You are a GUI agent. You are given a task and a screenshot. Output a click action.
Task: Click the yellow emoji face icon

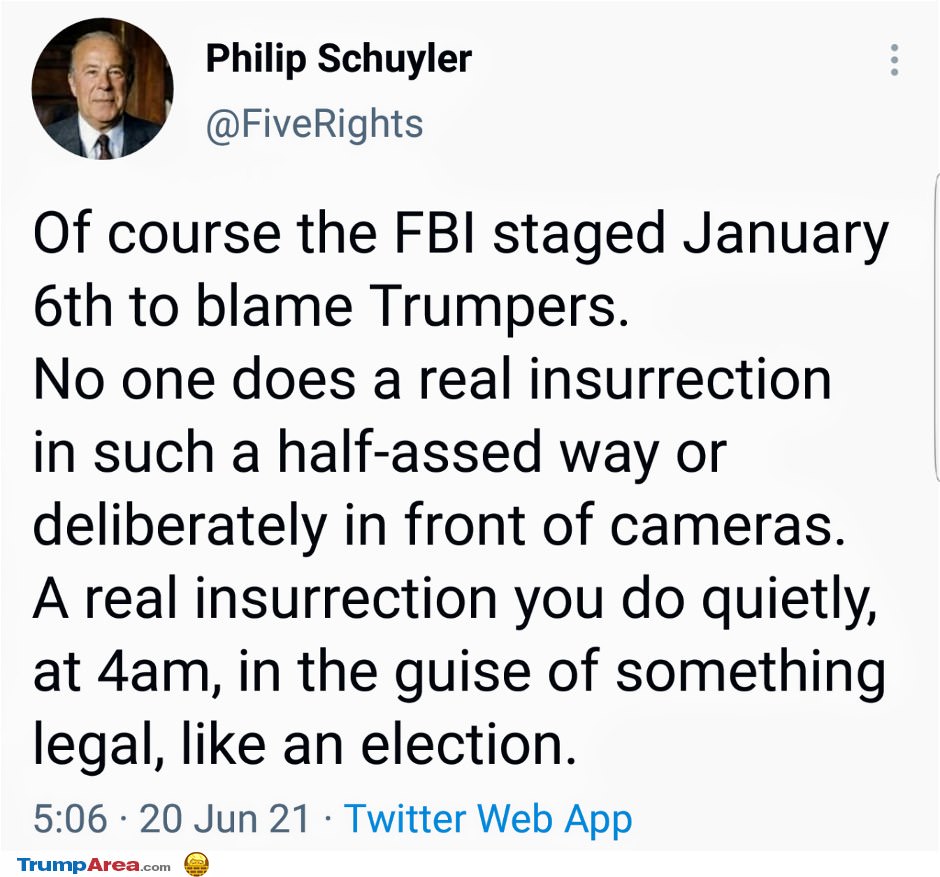click(196, 864)
